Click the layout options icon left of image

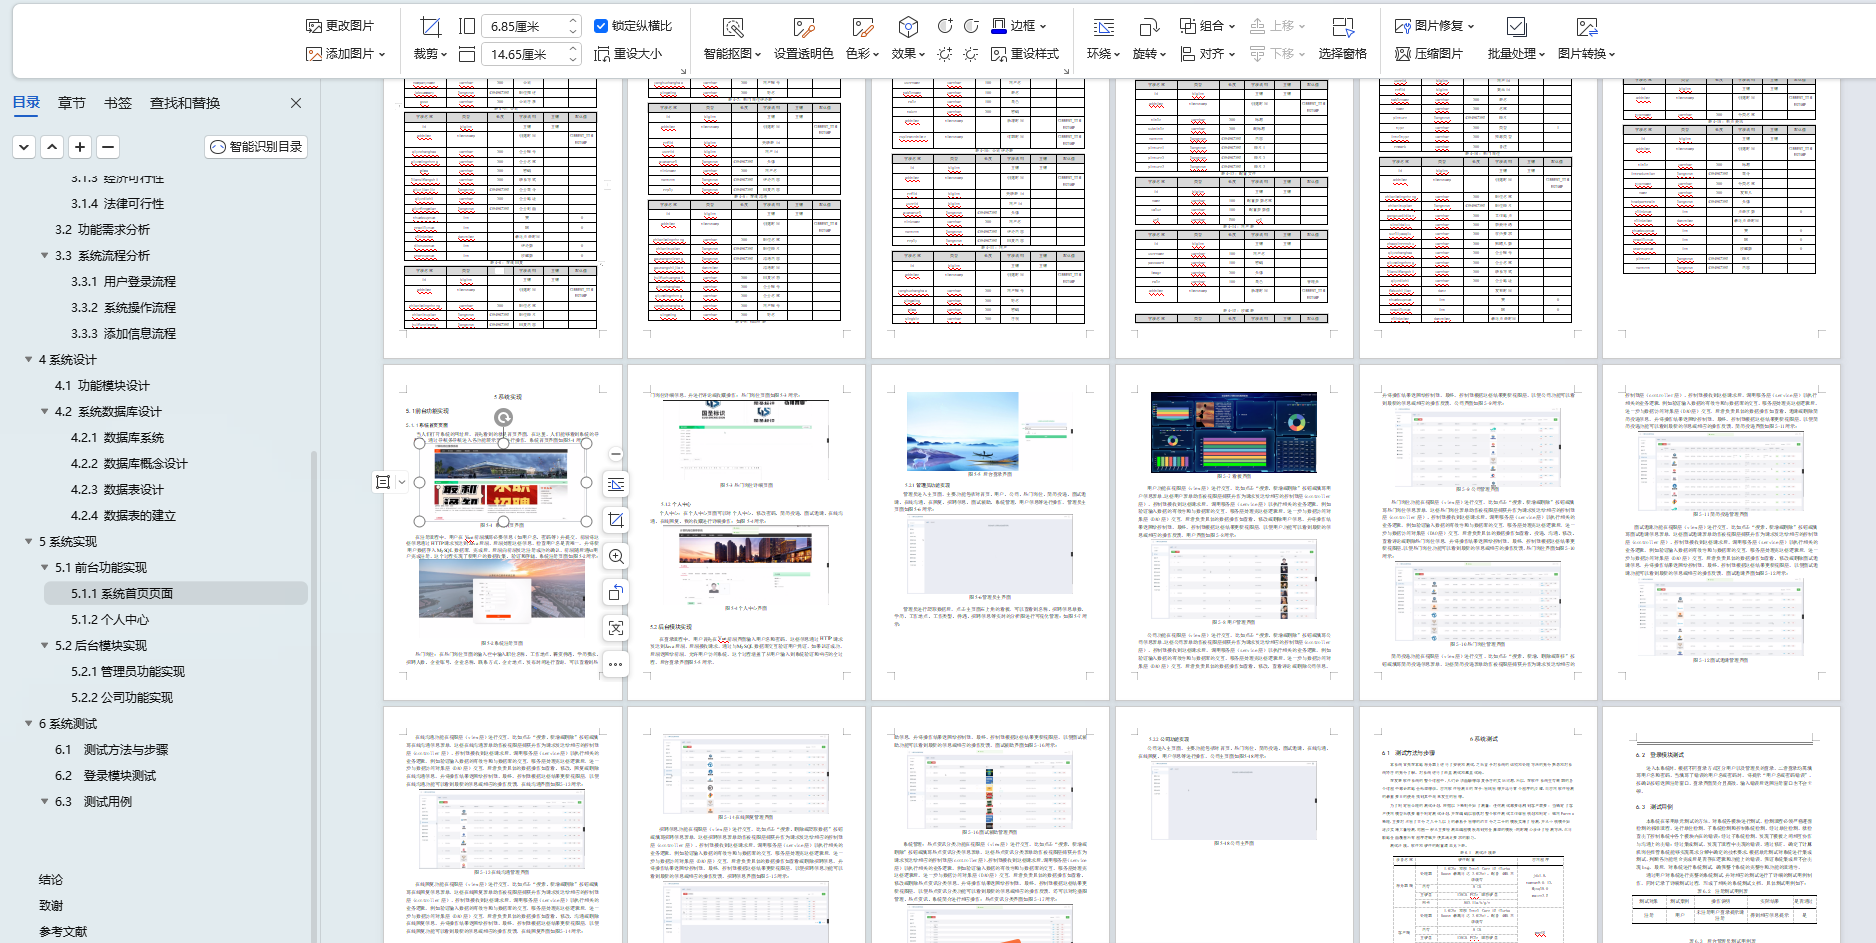tap(382, 482)
